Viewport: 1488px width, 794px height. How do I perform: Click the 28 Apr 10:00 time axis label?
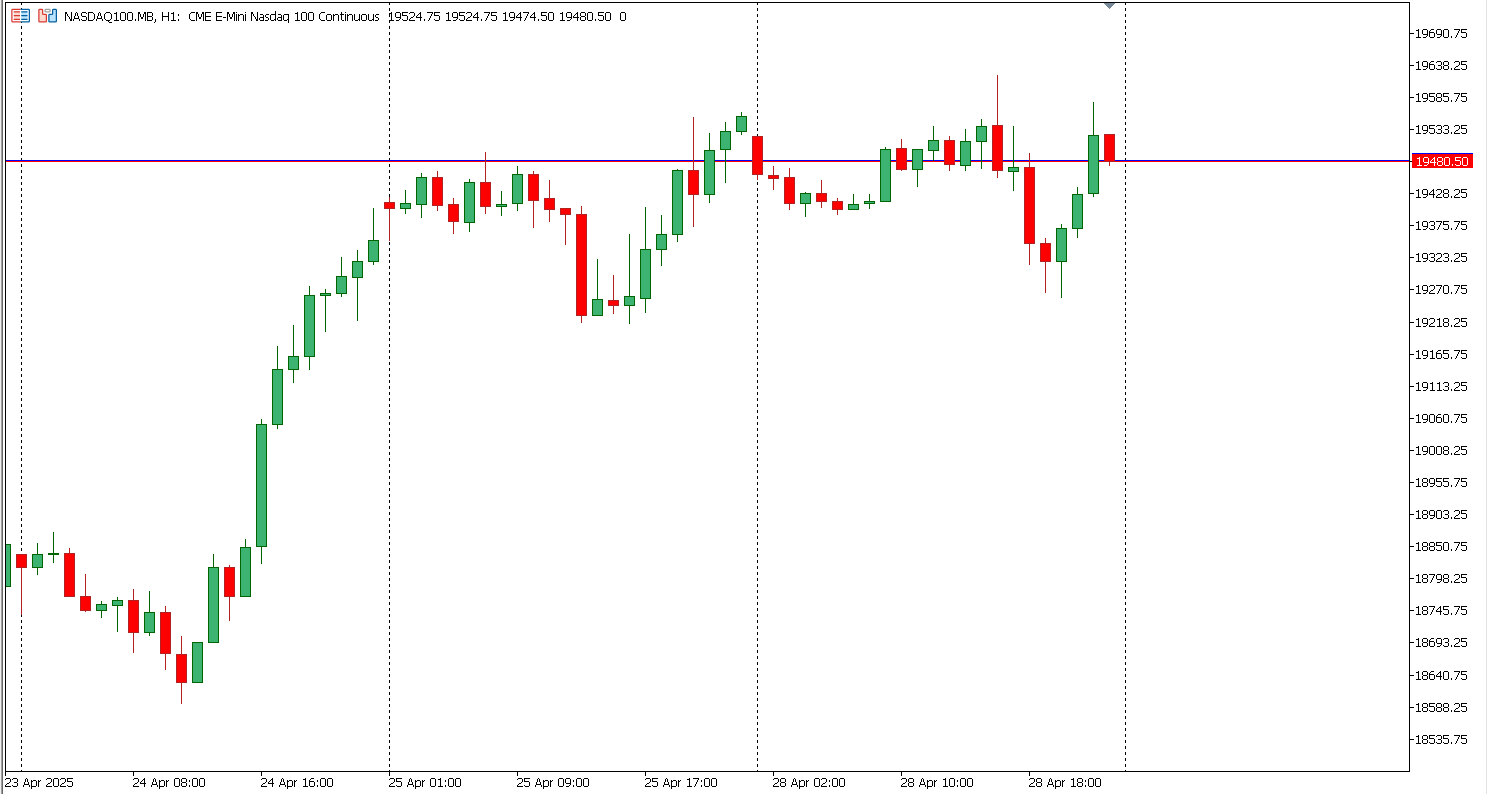[937, 782]
